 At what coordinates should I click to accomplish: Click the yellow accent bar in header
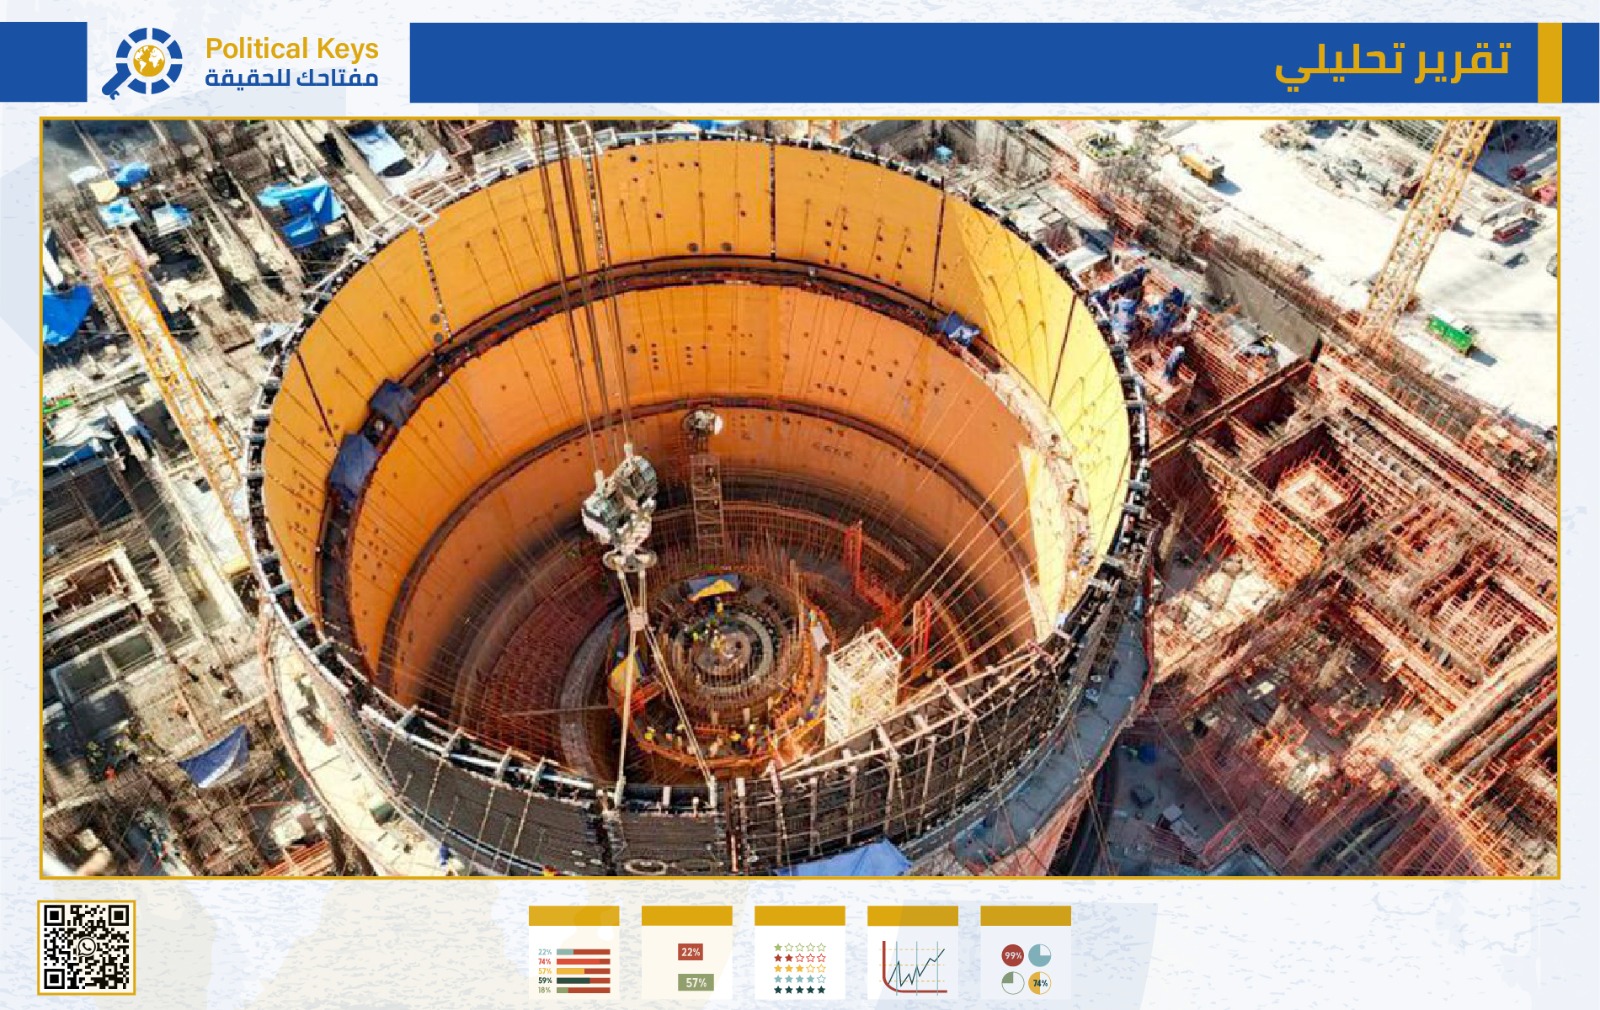pos(1549,62)
